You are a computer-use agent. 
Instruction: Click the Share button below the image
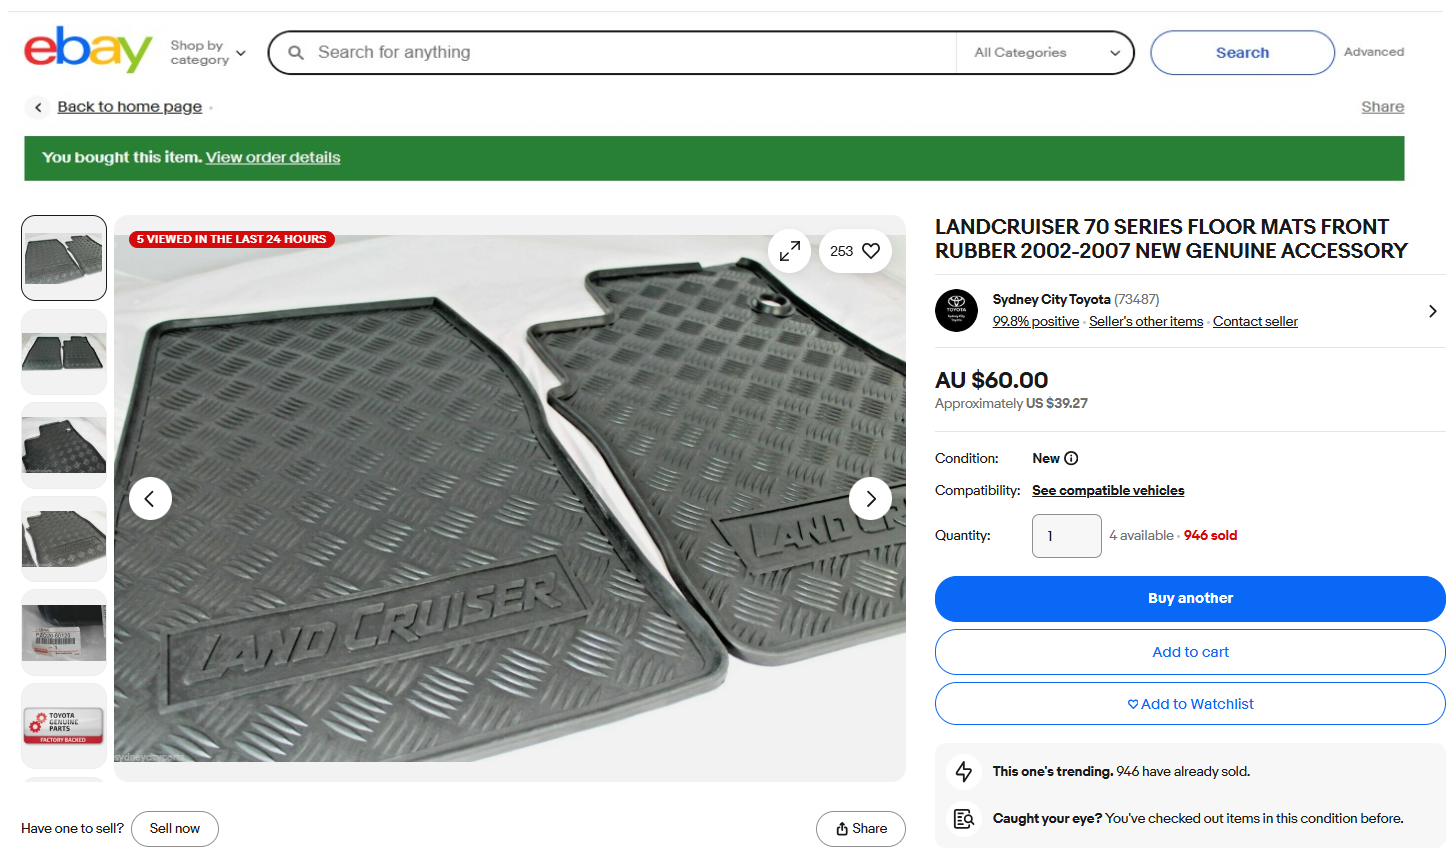pyautogui.click(x=861, y=828)
